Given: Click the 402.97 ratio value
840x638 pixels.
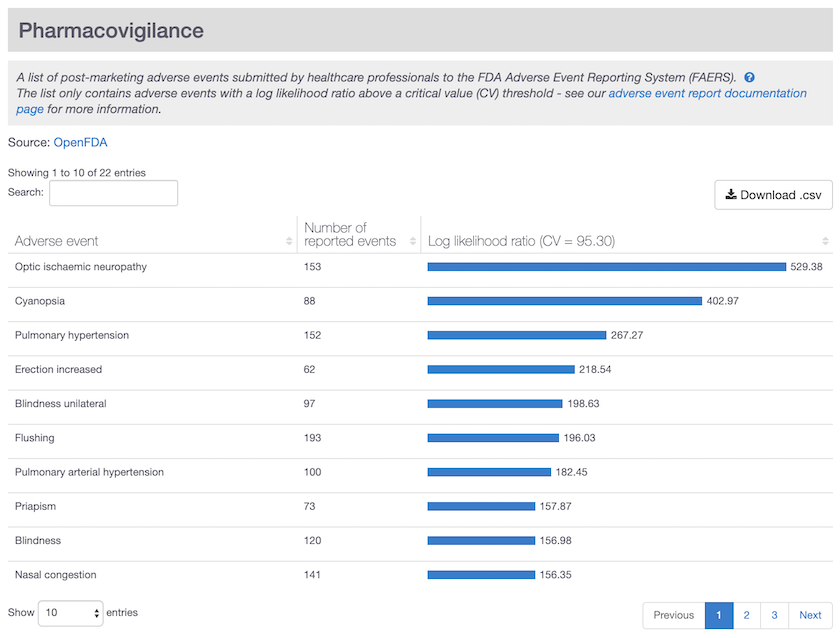Looking at the screenshot, I should pos(723,301).
